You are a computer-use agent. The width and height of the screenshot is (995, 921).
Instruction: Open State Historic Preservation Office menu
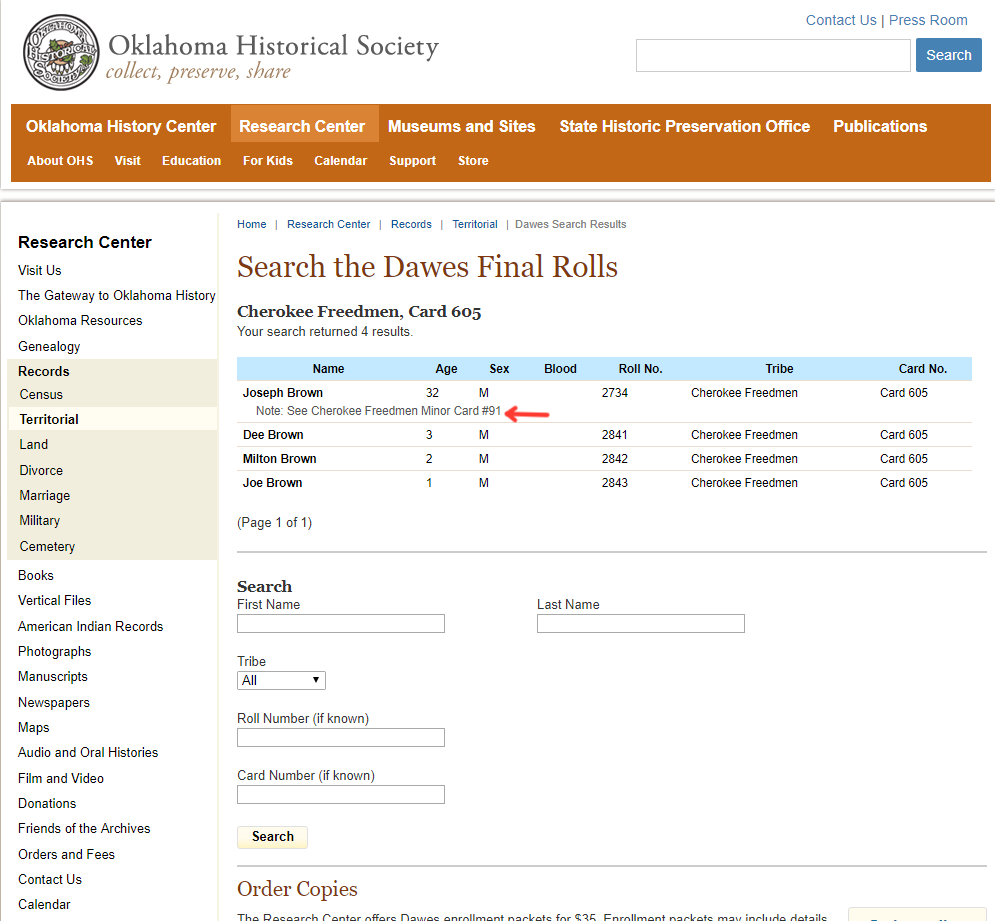(684, 126)
